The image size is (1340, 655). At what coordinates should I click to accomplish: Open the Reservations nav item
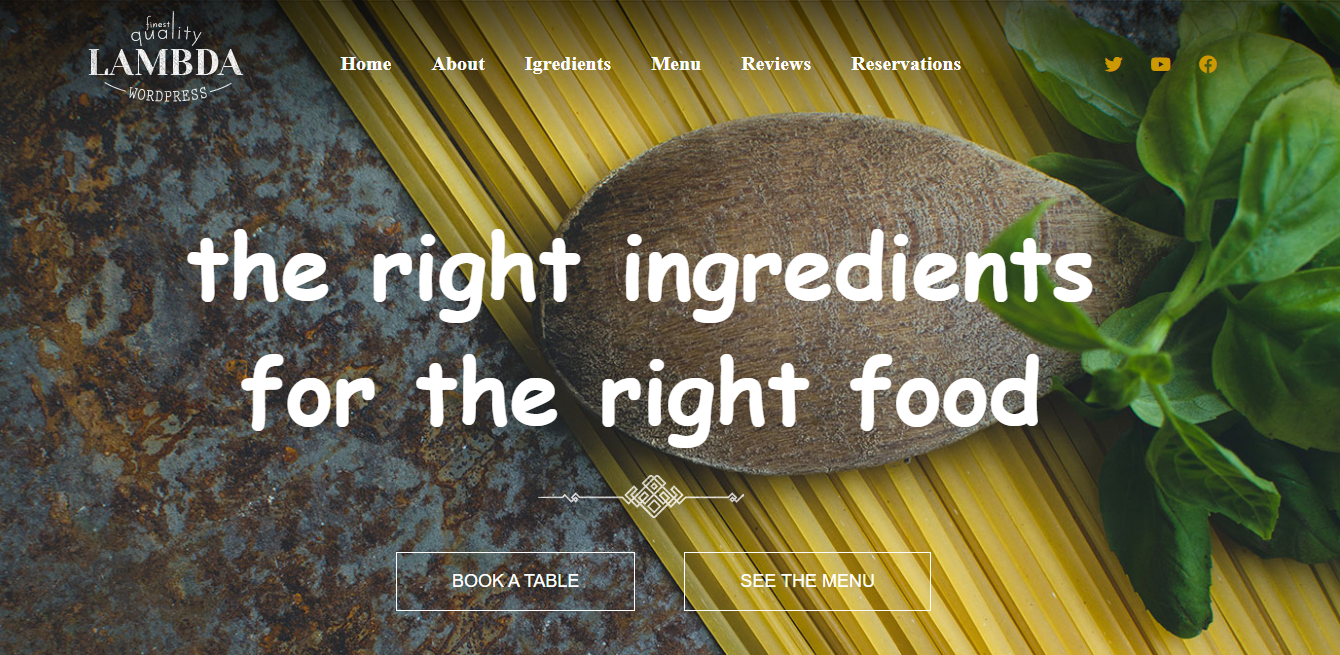point(906,64)
